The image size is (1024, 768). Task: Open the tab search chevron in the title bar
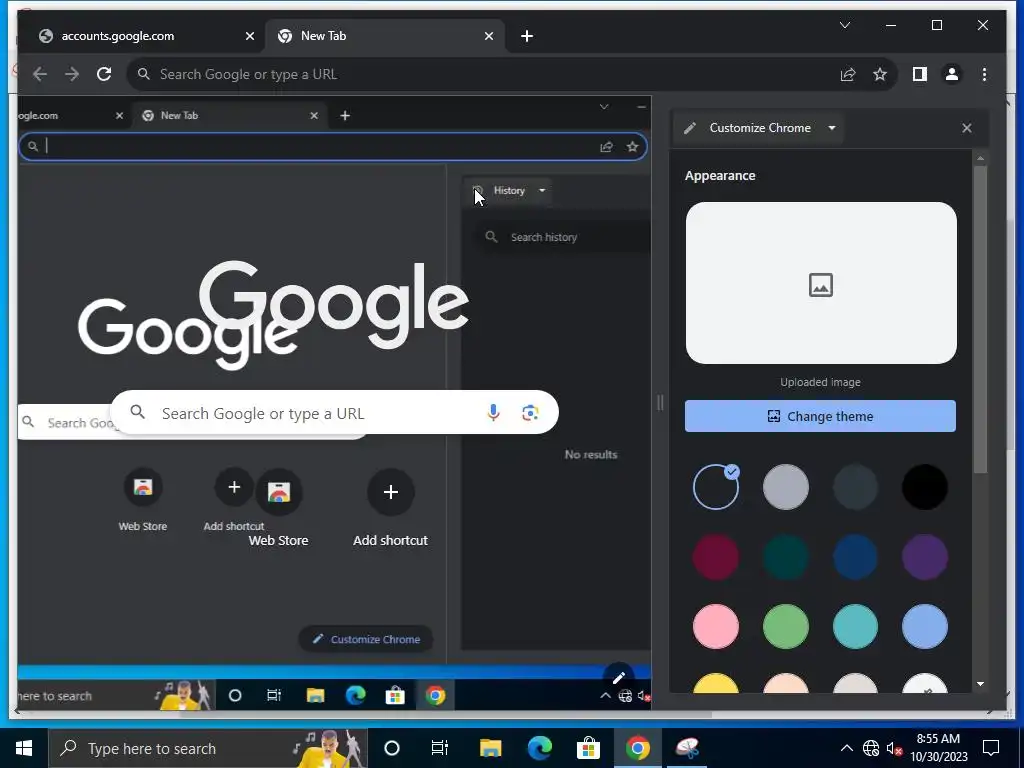[844, 25]
